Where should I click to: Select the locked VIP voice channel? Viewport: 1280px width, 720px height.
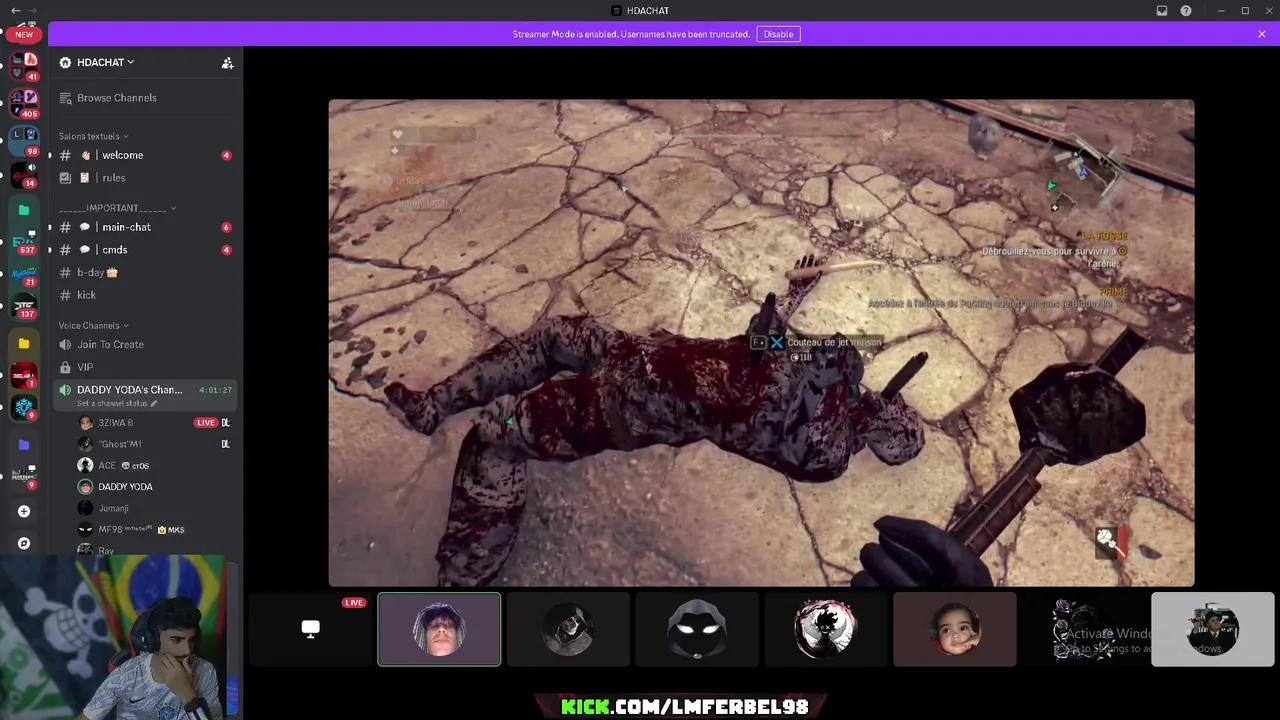(145, 367)
